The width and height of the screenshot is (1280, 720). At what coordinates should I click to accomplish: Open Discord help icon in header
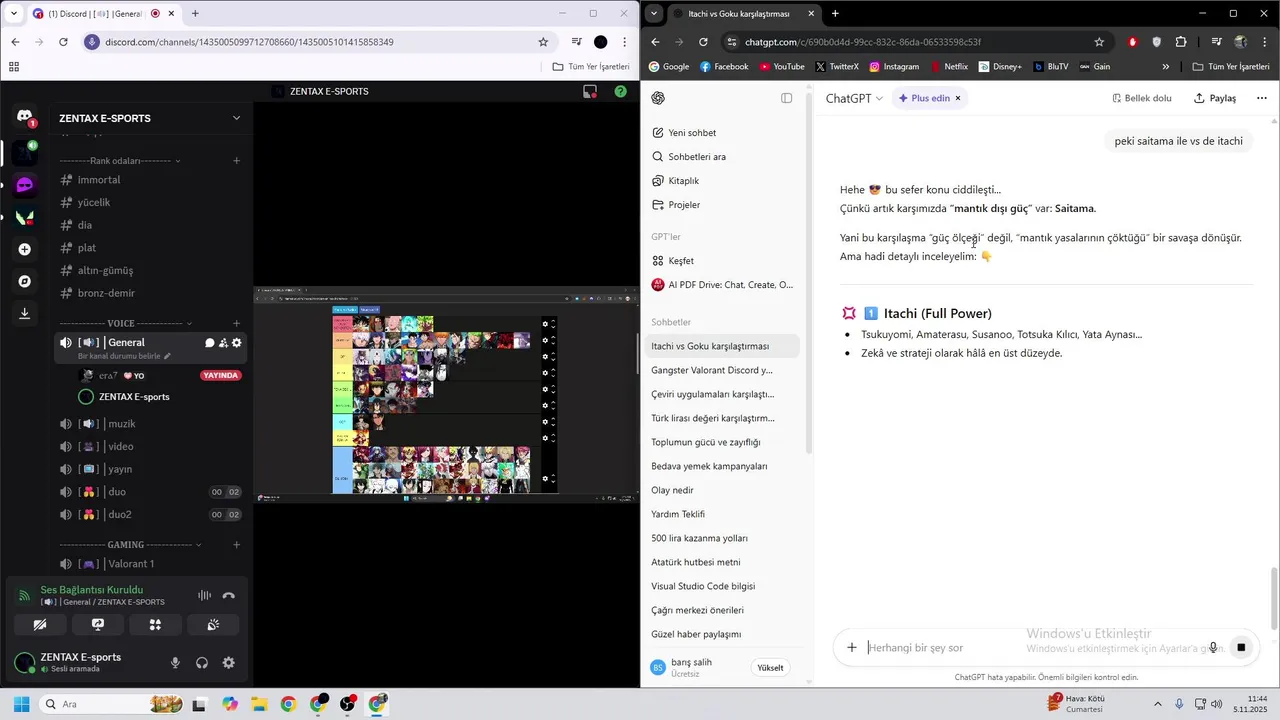[621, 91]
